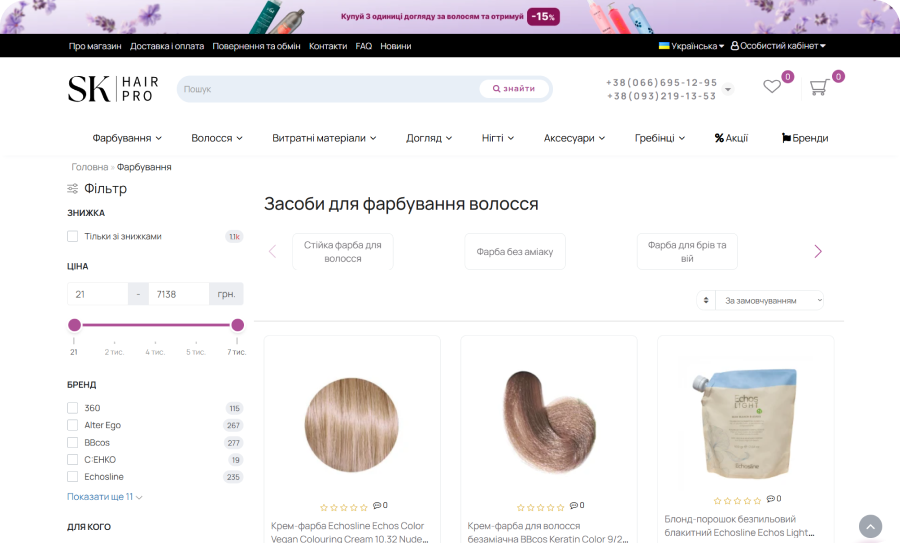Show previous category with left arrow
This screenshot has height=543, width=900.
pyautogui.click(x=273, y=251)
